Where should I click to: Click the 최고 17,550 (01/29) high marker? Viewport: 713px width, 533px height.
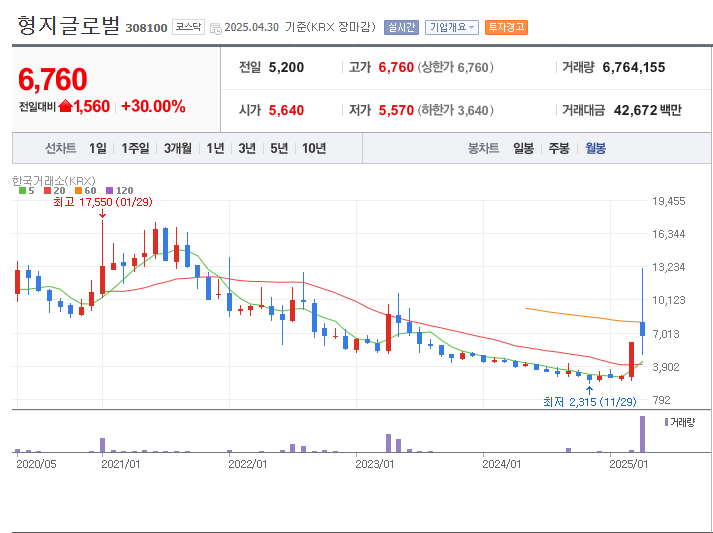click(x=103, y=202)
